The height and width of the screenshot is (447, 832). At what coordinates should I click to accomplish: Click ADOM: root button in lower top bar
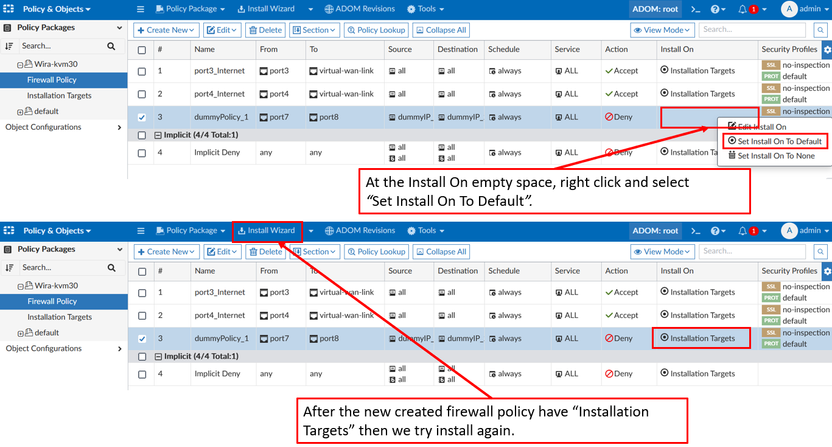[x=655, y=231]
